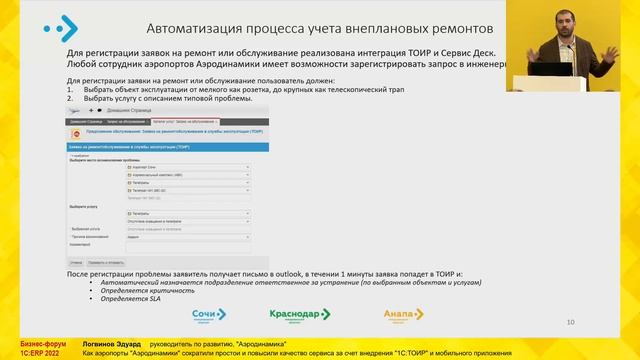Open the Причина возникновения dropdown showing Авария

(x=188, y=237)
